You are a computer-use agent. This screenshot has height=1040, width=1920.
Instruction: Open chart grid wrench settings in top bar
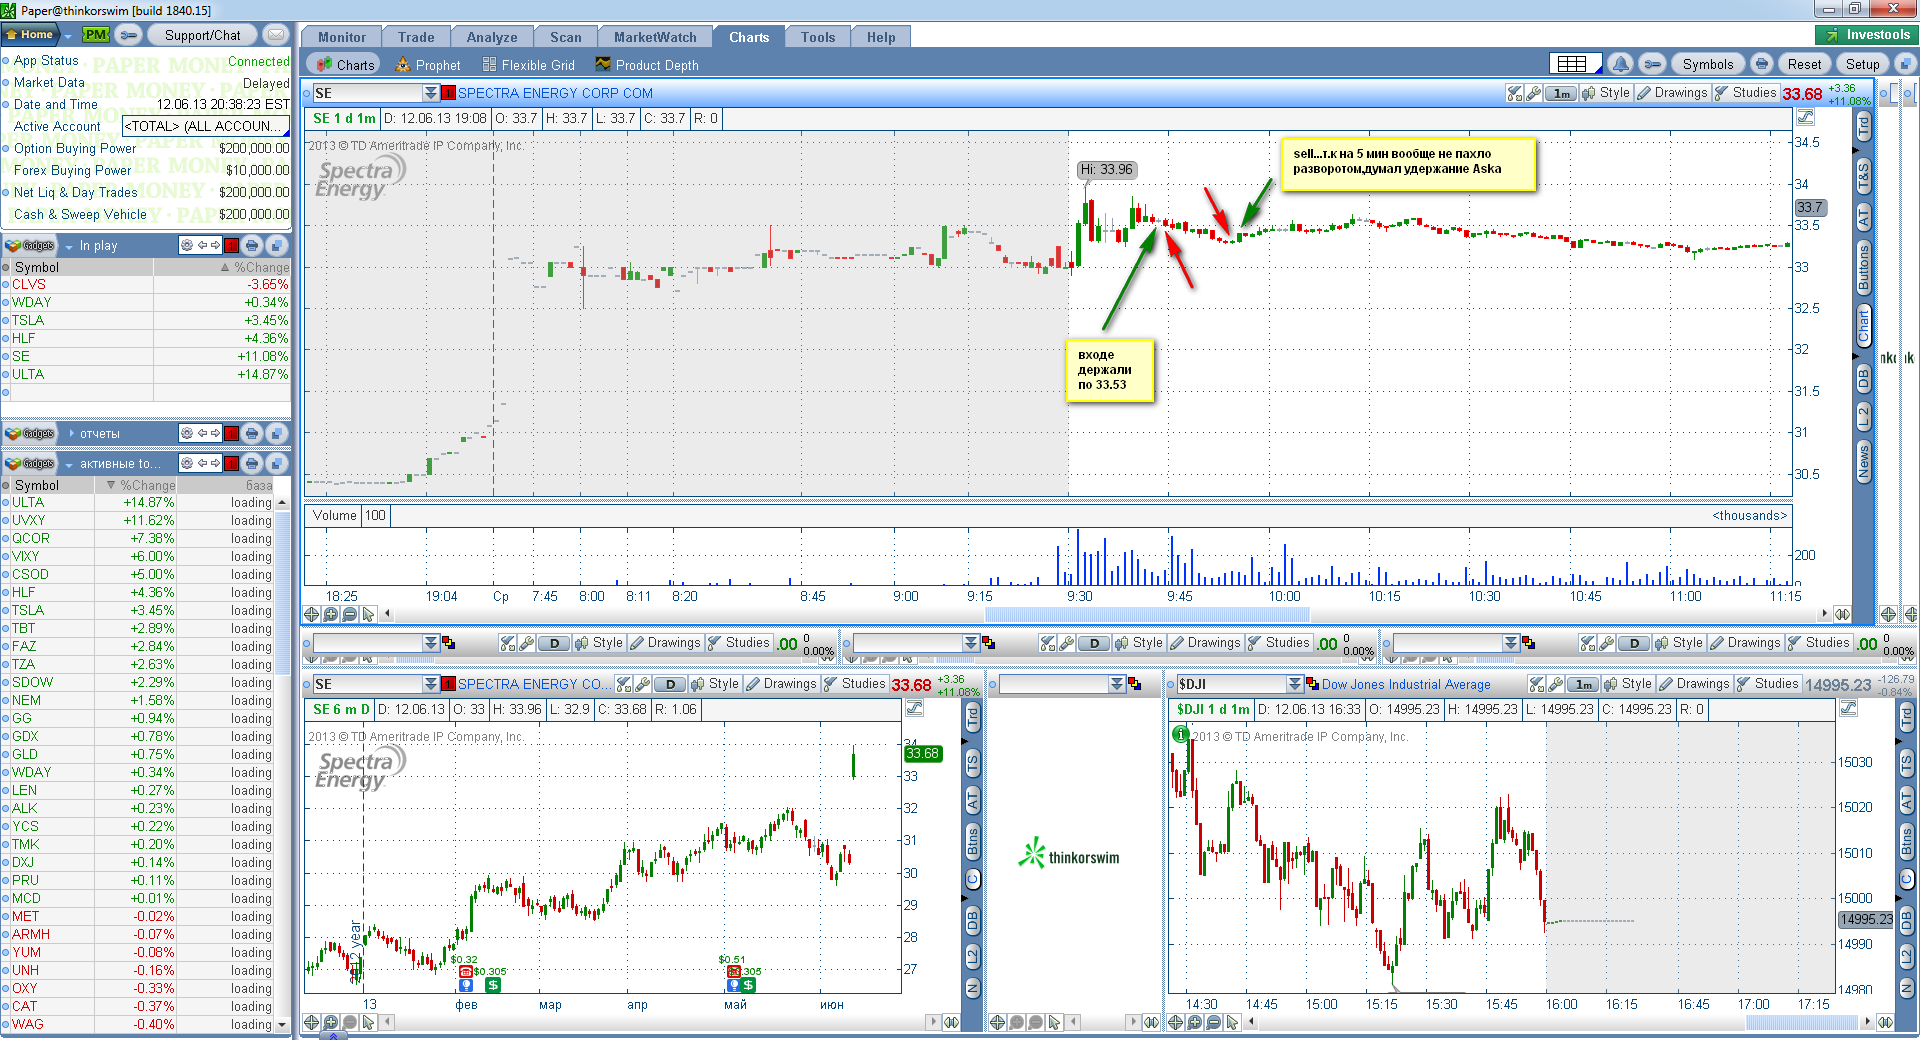[x=1653, y=64]
